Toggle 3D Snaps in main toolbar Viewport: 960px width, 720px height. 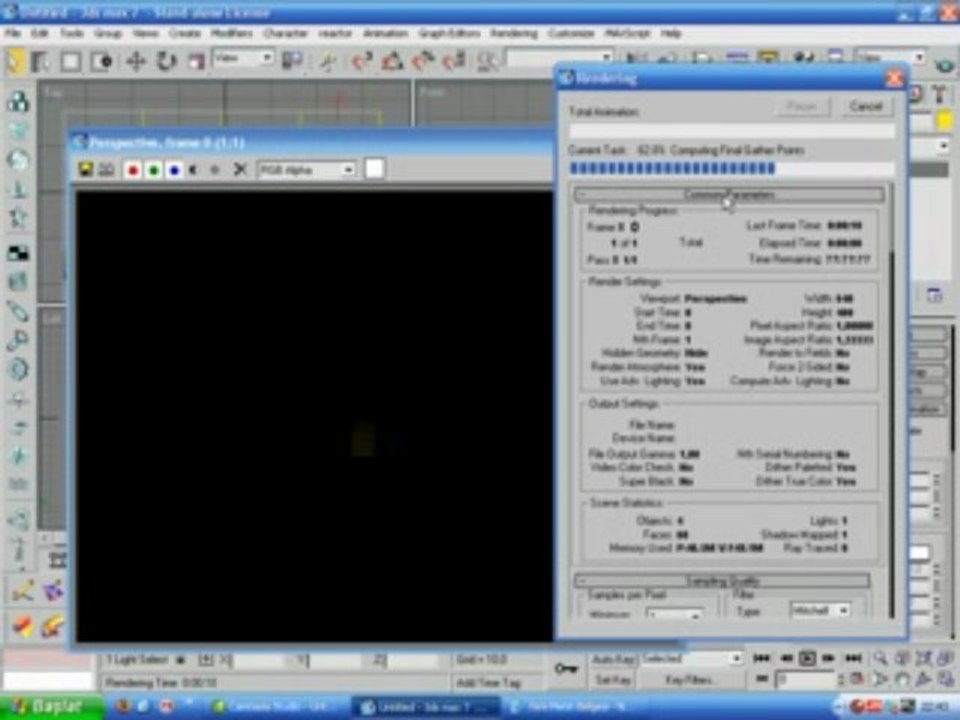362,61
